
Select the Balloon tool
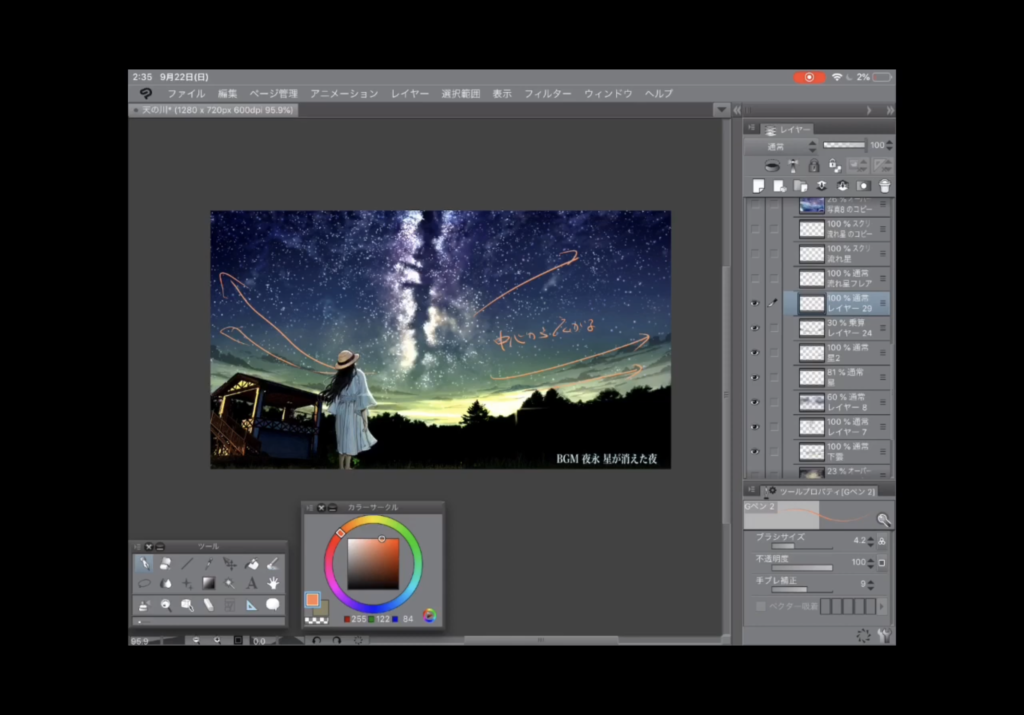(x=273, y=605)
